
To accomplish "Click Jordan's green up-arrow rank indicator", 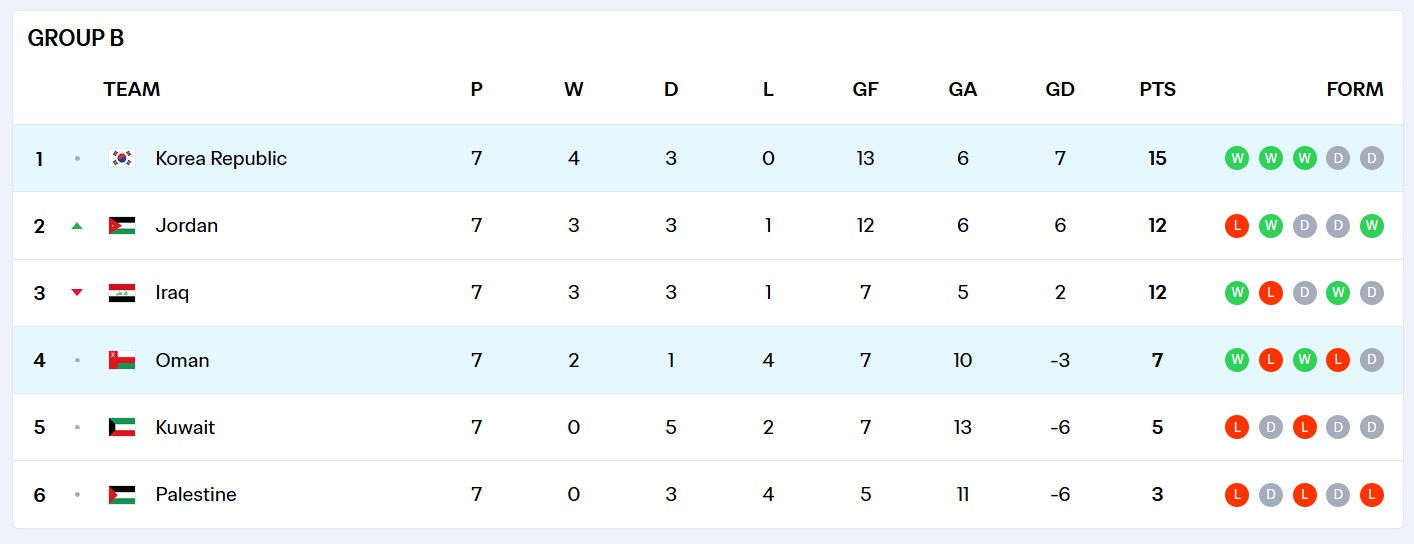I will point(77,226).
